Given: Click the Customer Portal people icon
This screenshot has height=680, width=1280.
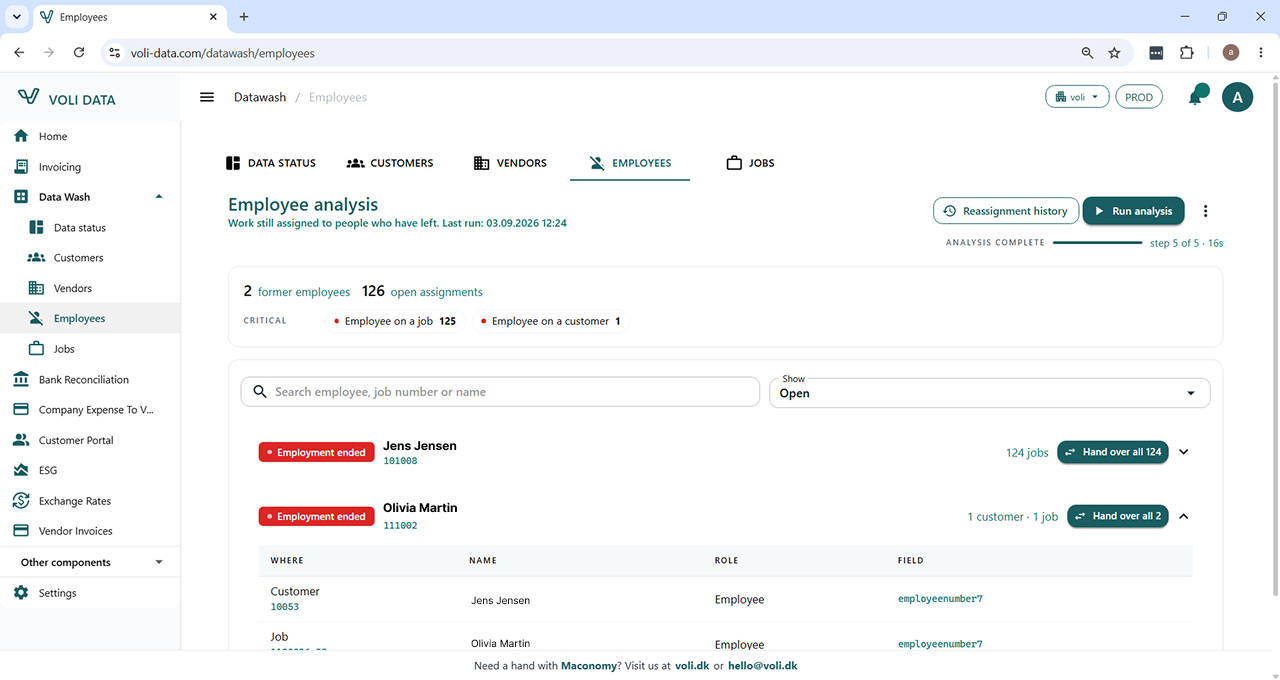Looking at the screenshot, I should coord(21,440).
